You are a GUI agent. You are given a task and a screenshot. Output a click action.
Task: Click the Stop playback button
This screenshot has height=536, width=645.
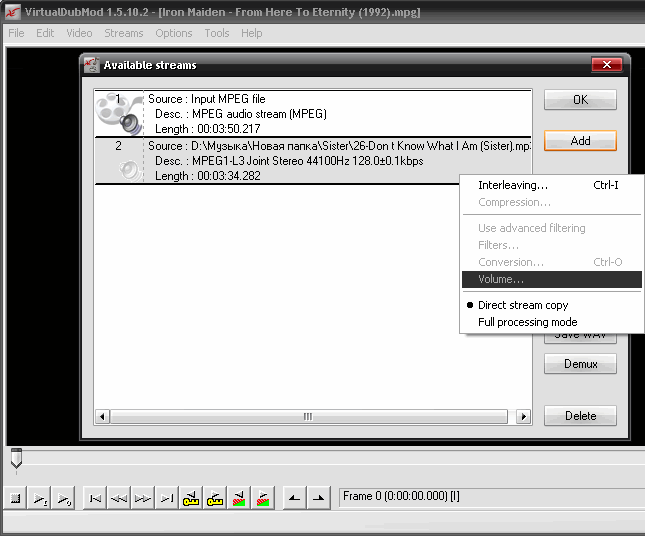click(16, 498)
